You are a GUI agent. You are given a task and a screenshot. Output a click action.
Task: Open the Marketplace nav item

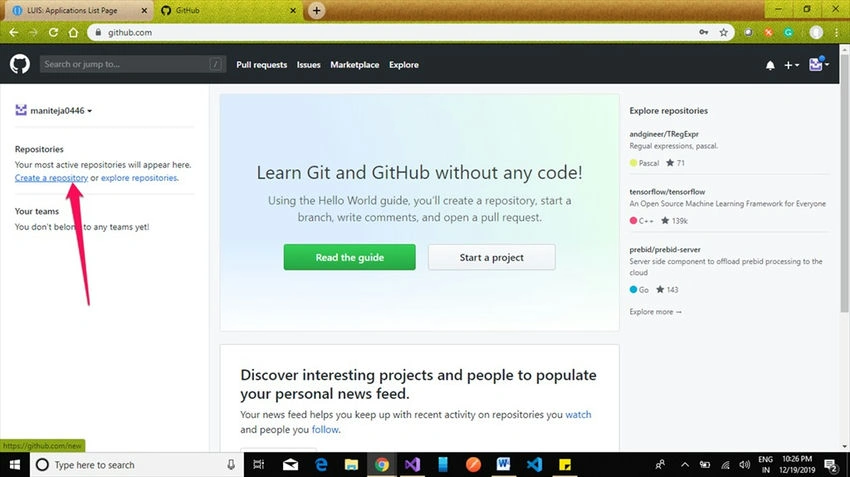[355, 65]
